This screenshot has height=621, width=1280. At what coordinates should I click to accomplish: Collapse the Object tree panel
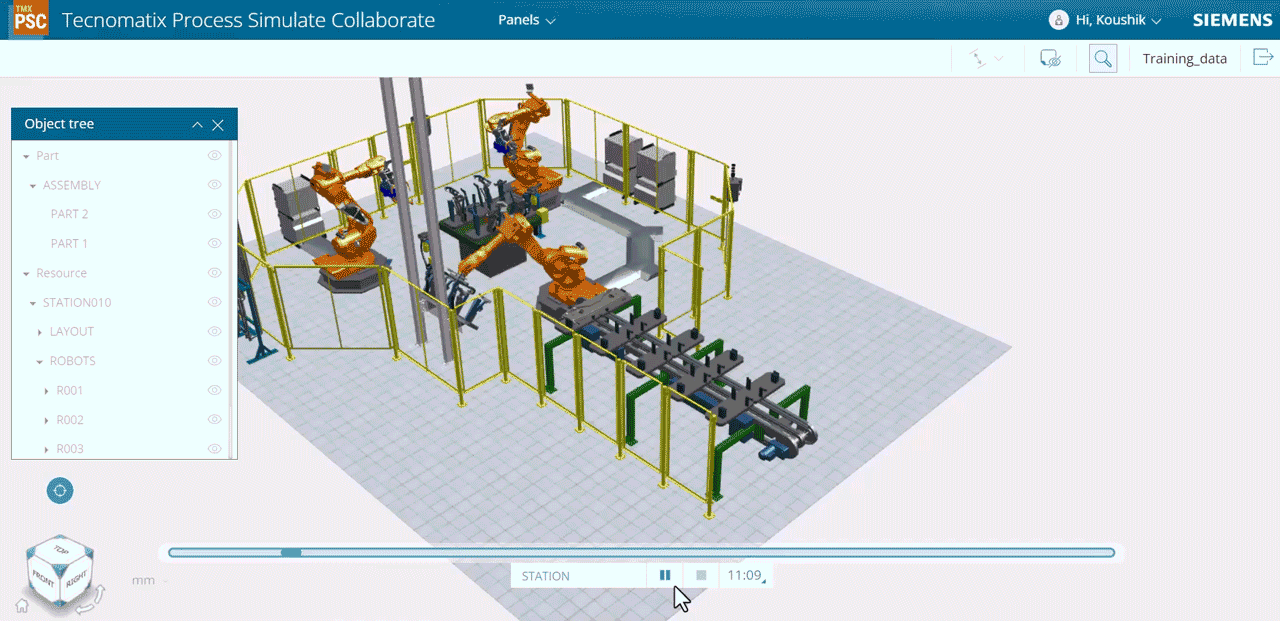197,125
